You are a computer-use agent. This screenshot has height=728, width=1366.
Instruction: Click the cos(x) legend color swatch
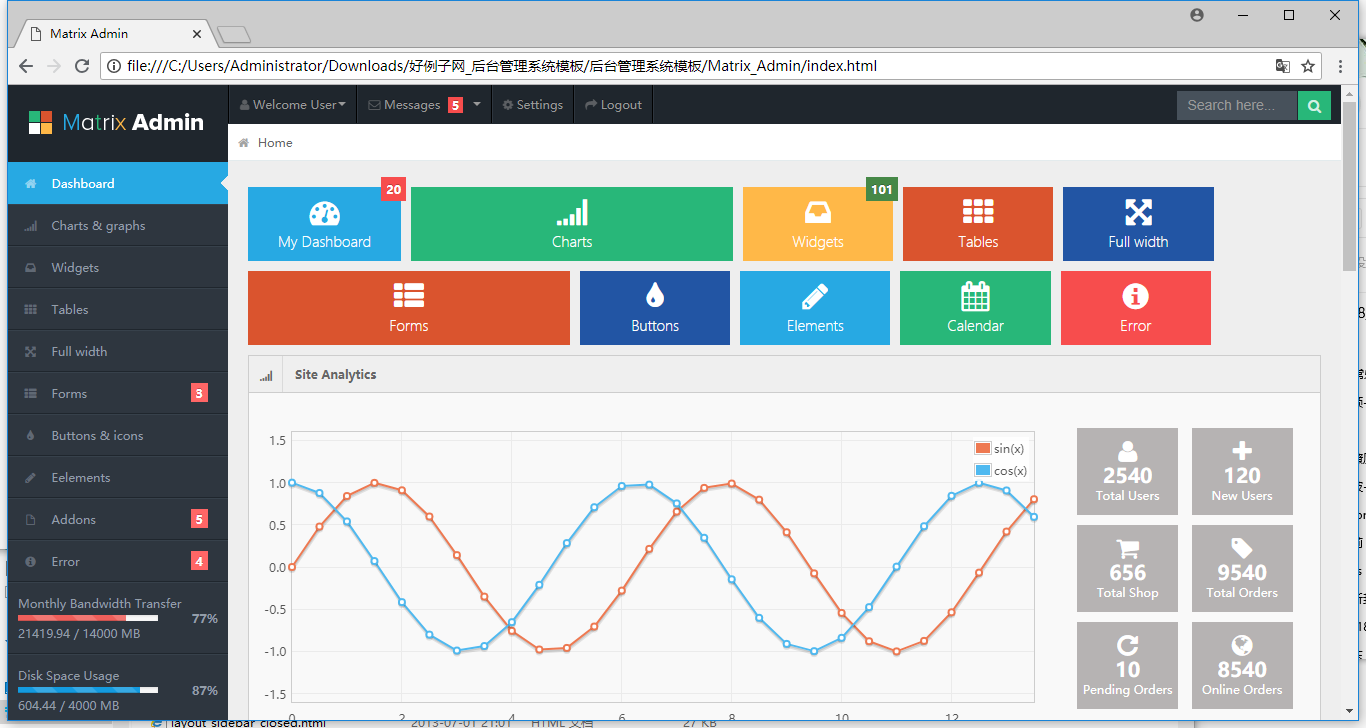[x=982, y=471]
